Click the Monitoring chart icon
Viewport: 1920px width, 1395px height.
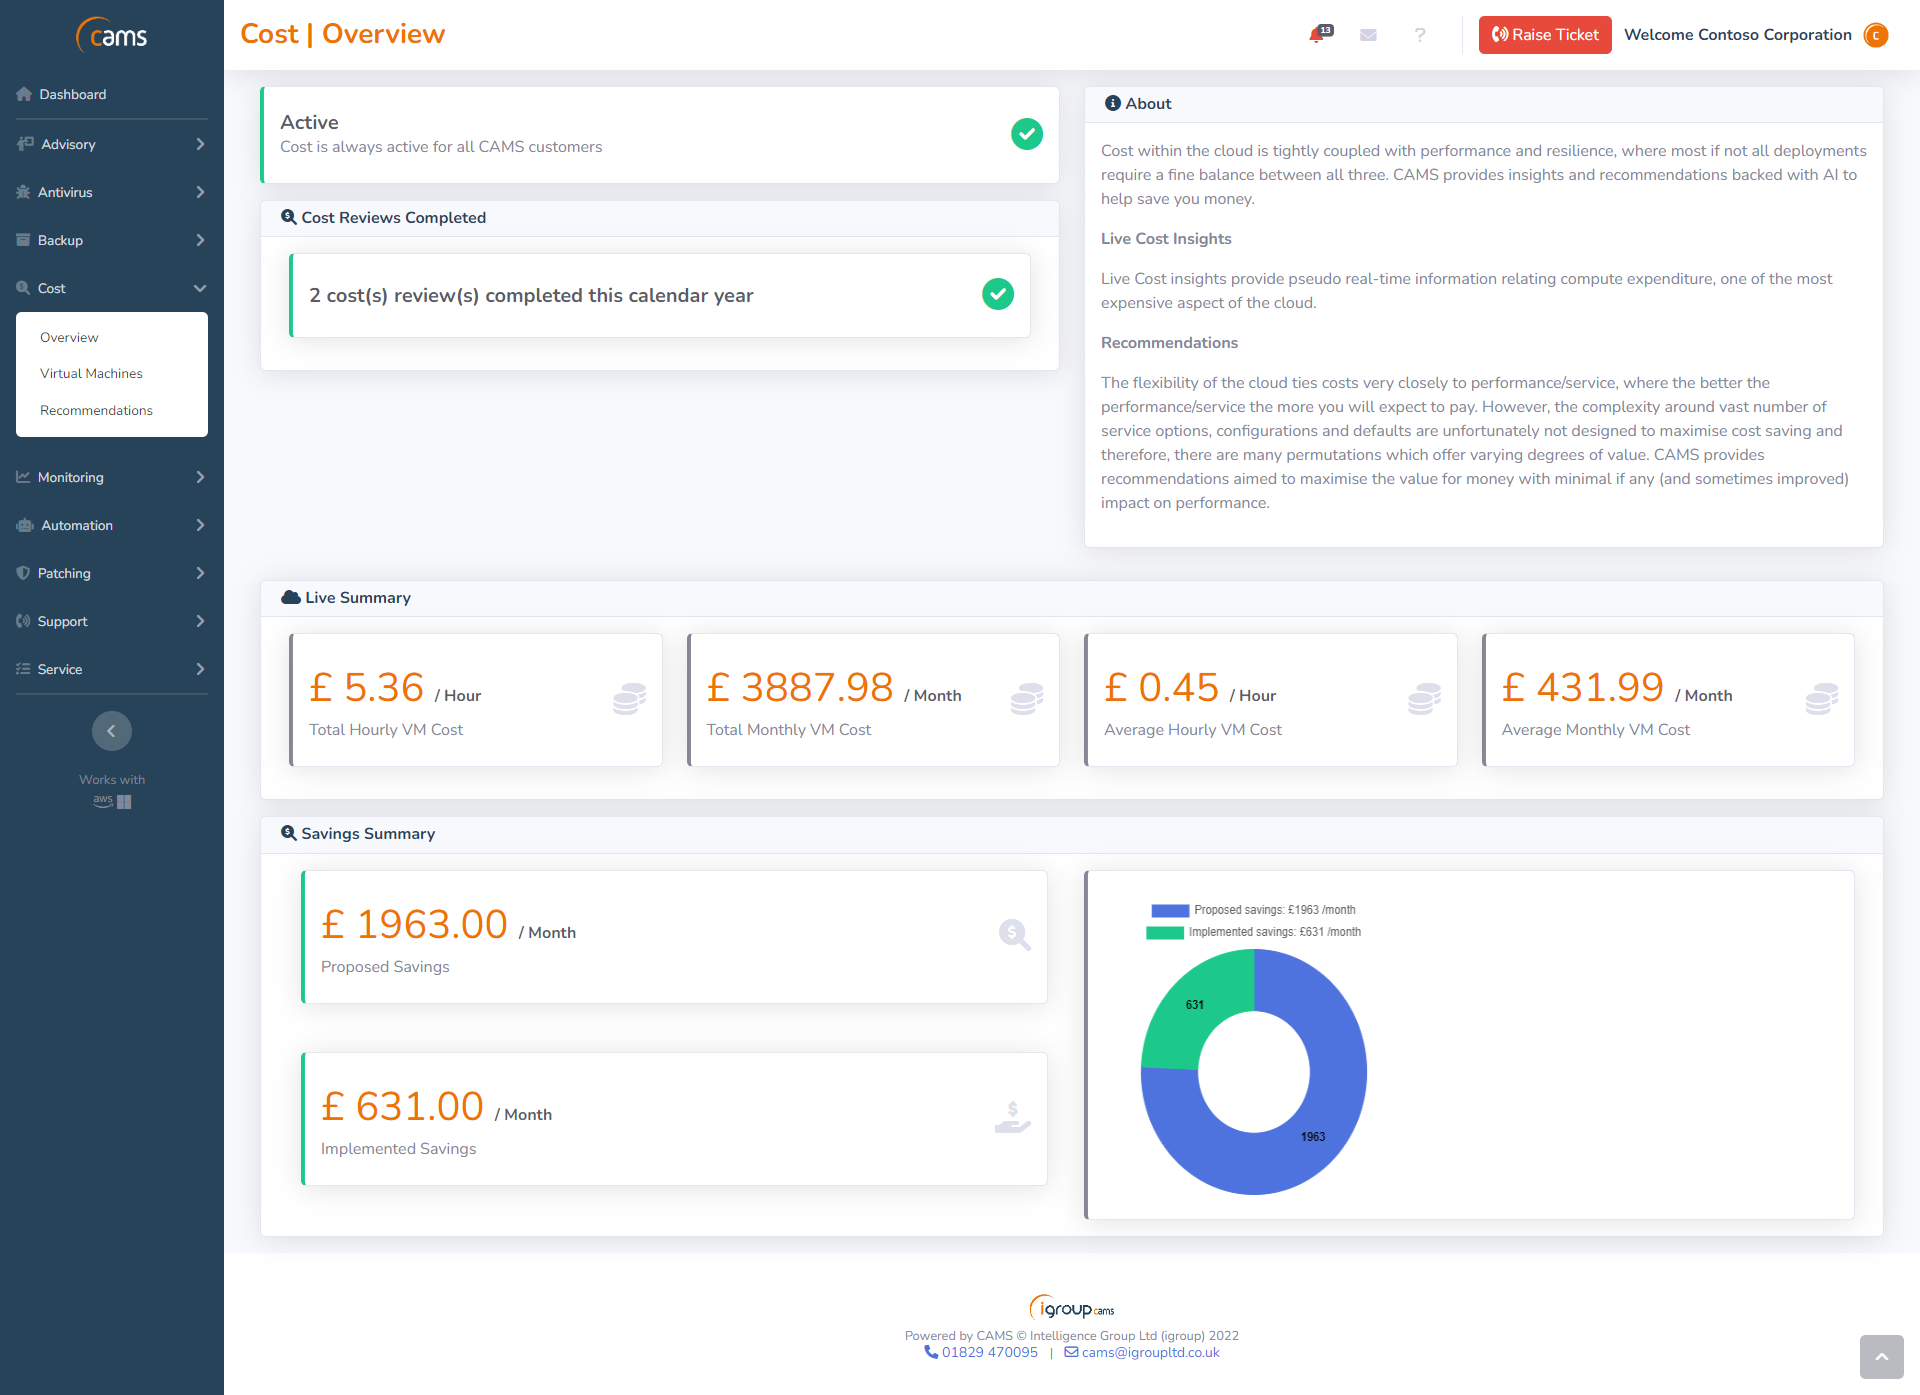(x=24, y=477)
